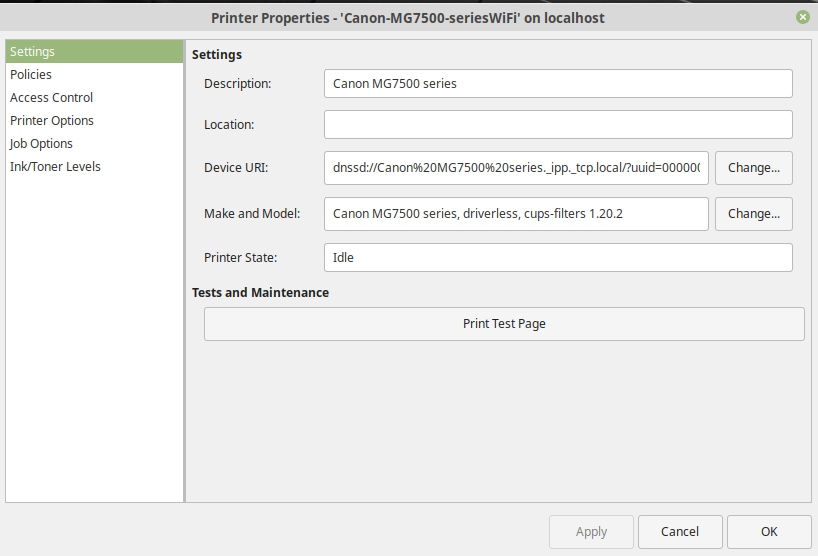The width and height of the screenshot is (818, 556).
Task: Click the Printer State field showing Idle
Action: (x=558, y=258)
